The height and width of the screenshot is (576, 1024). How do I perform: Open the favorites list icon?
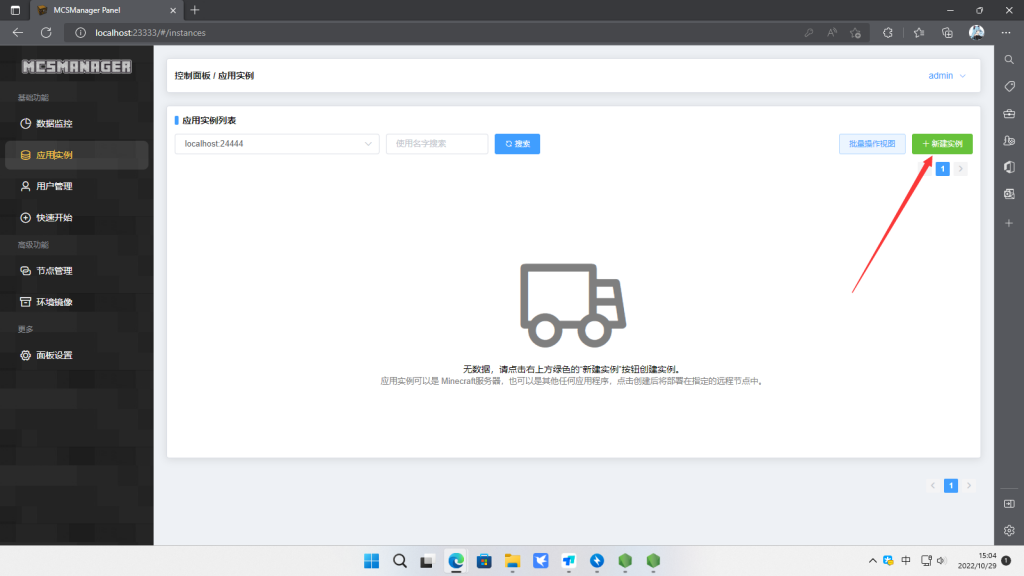point(919,33)
